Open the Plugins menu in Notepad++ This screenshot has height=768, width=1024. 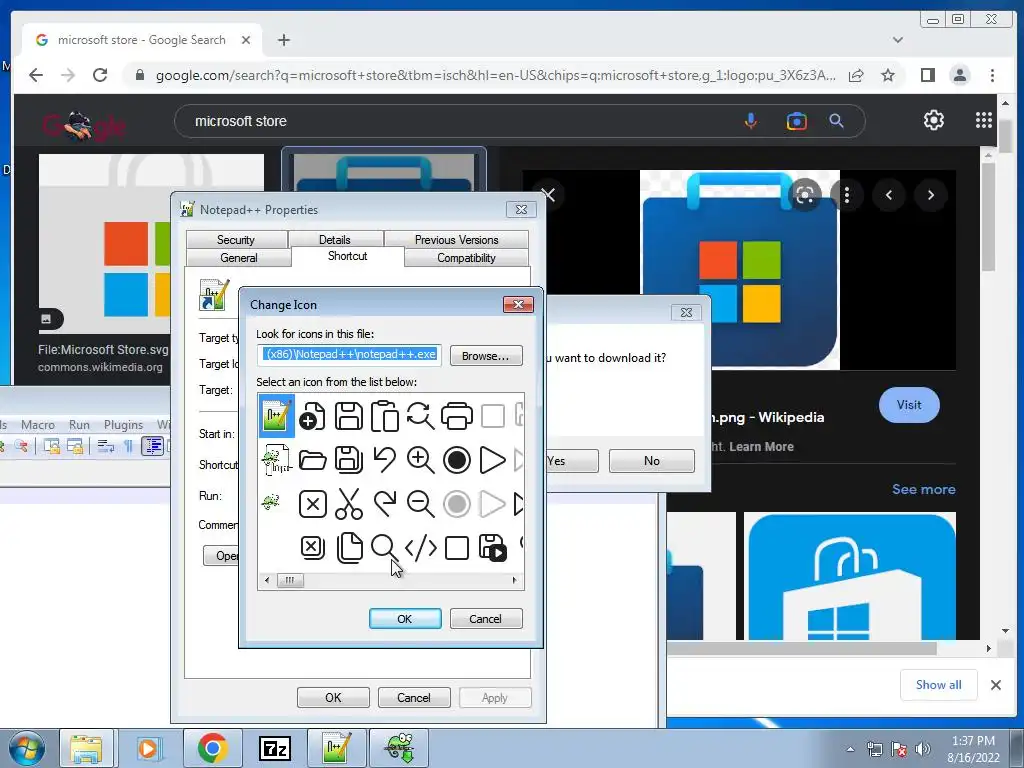tap(123, 424)
